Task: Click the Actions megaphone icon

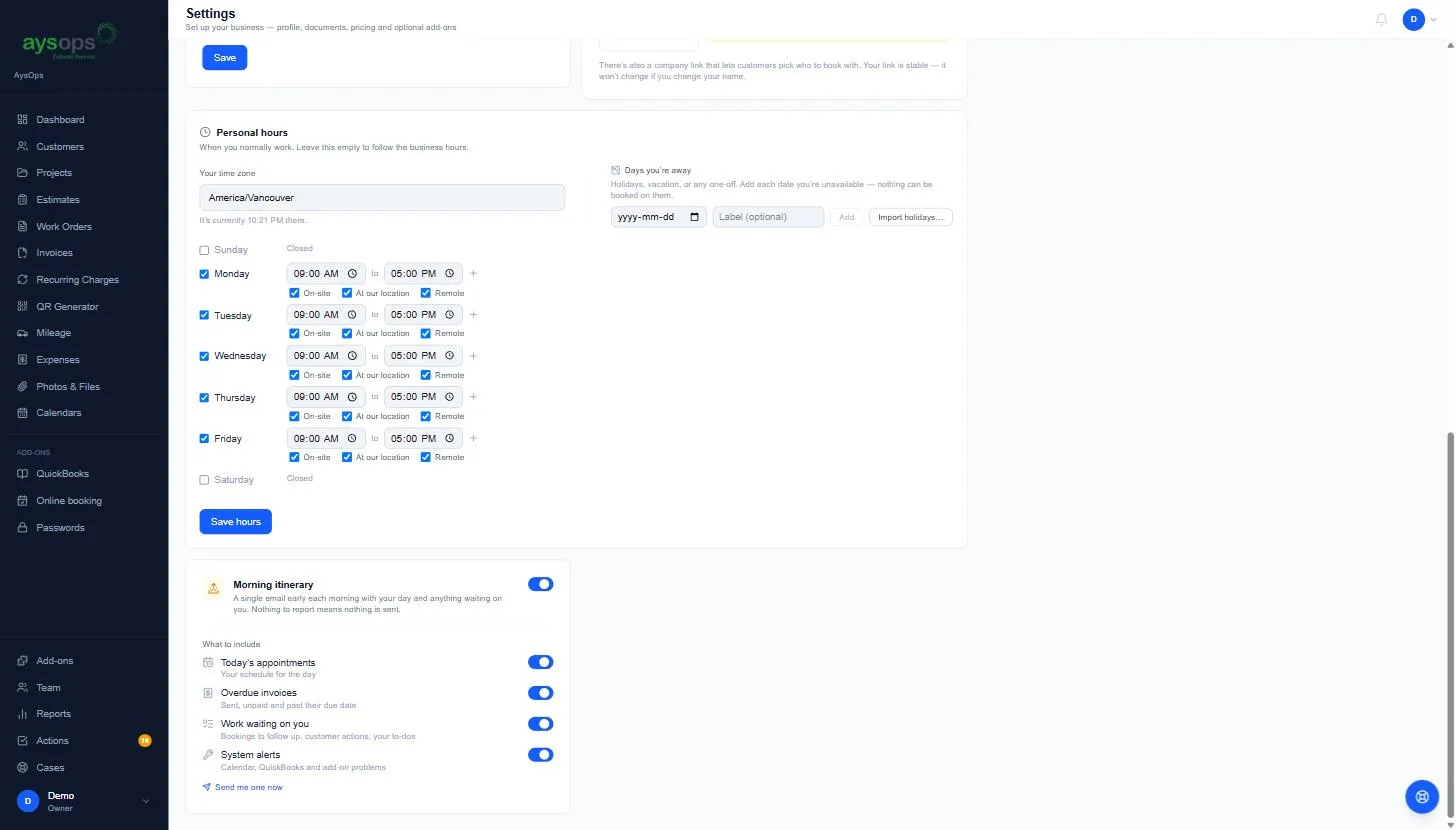Action: pyautogui.click(x=23, y=741)
